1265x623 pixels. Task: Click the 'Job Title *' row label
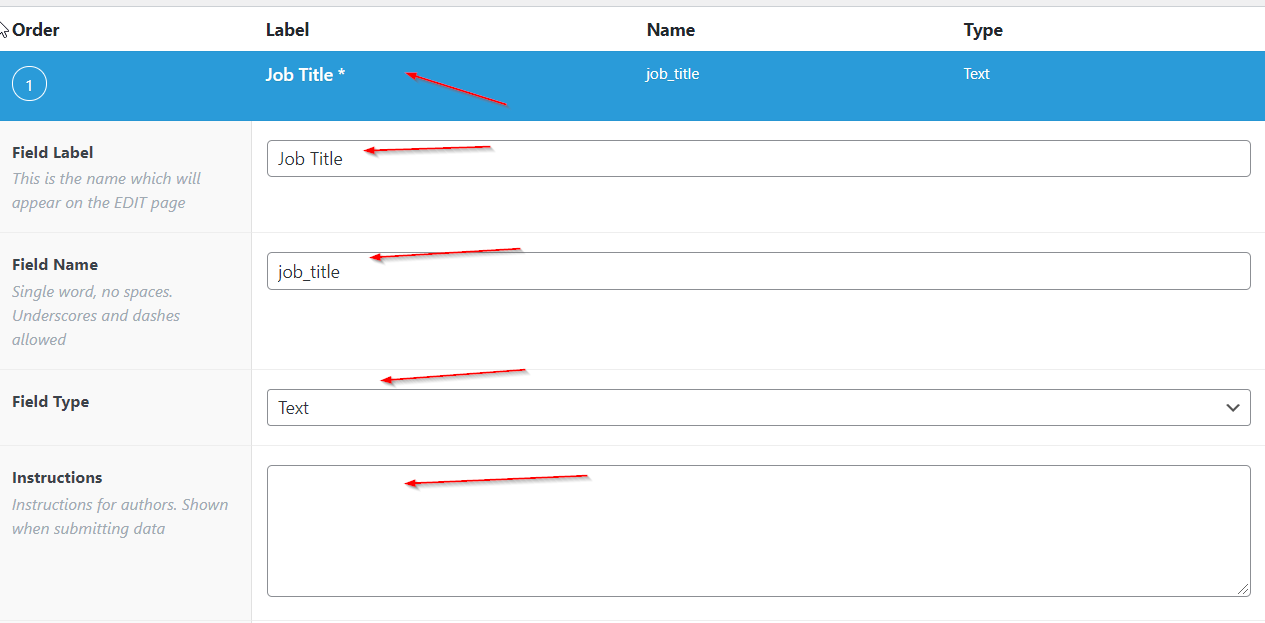[x=305, y=74]
